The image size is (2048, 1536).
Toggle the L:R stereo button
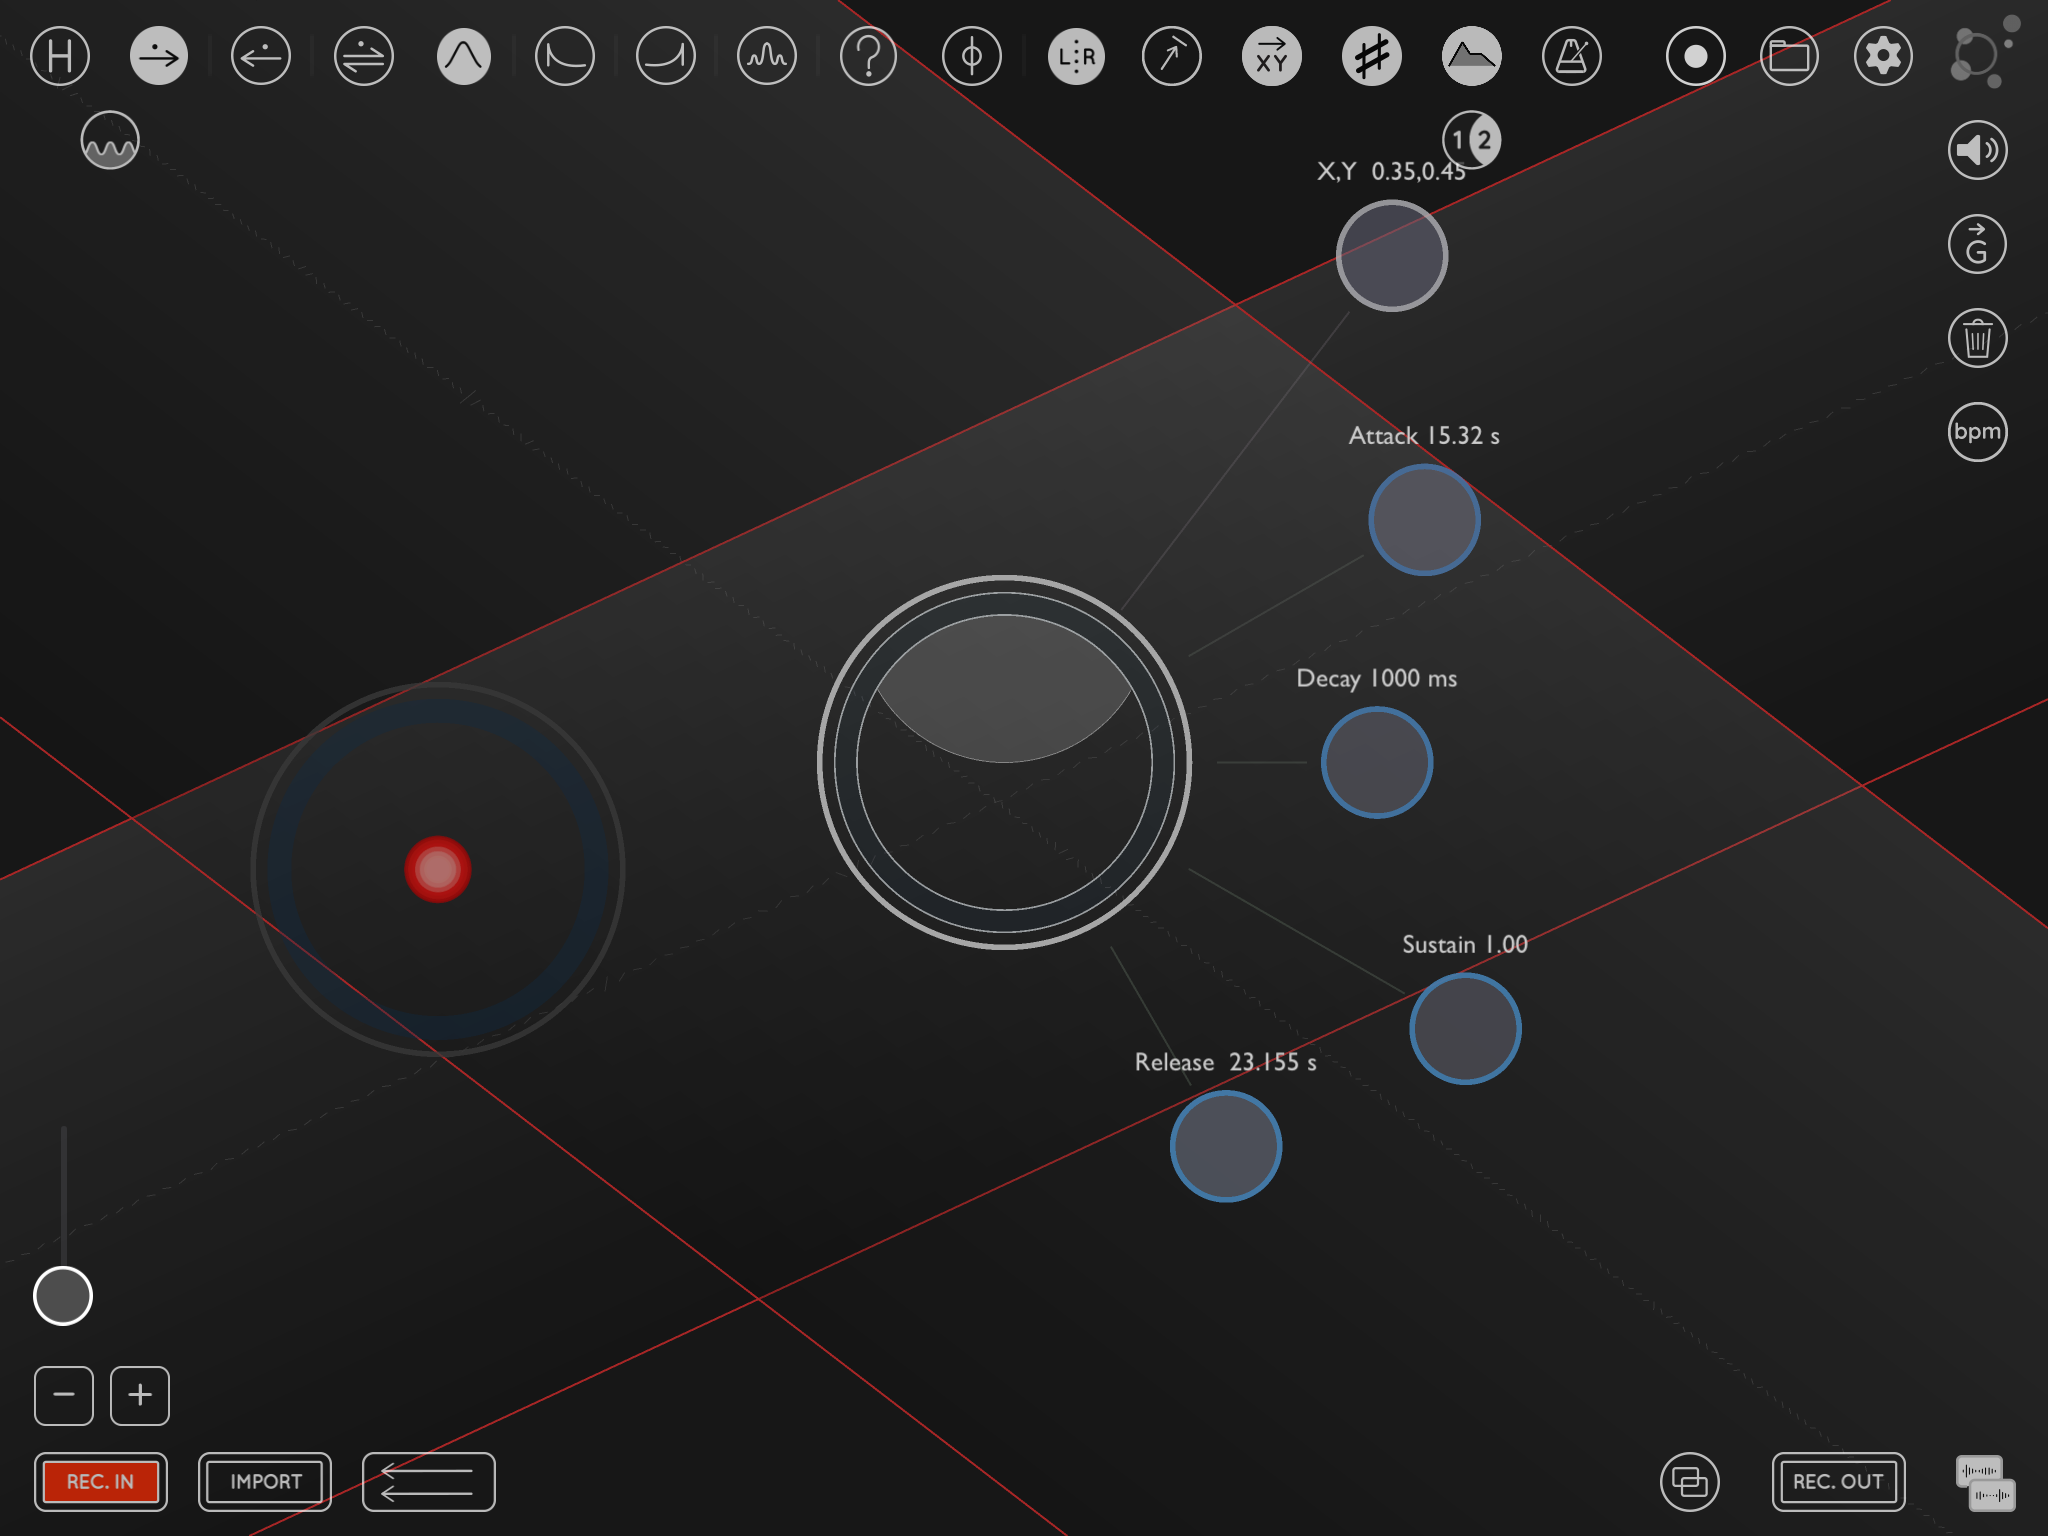1076,56
